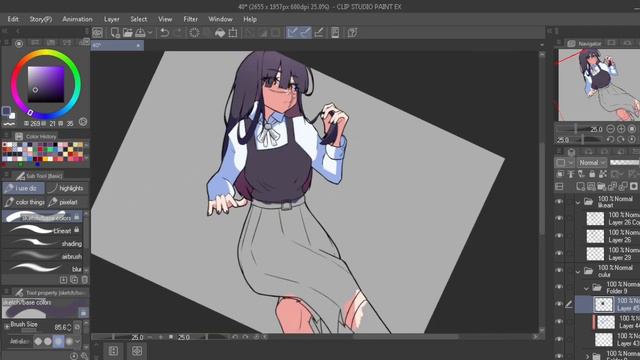640x360 pixels.
Task: Expand the collapsed folder at layer list bottom
Action: 587,356
